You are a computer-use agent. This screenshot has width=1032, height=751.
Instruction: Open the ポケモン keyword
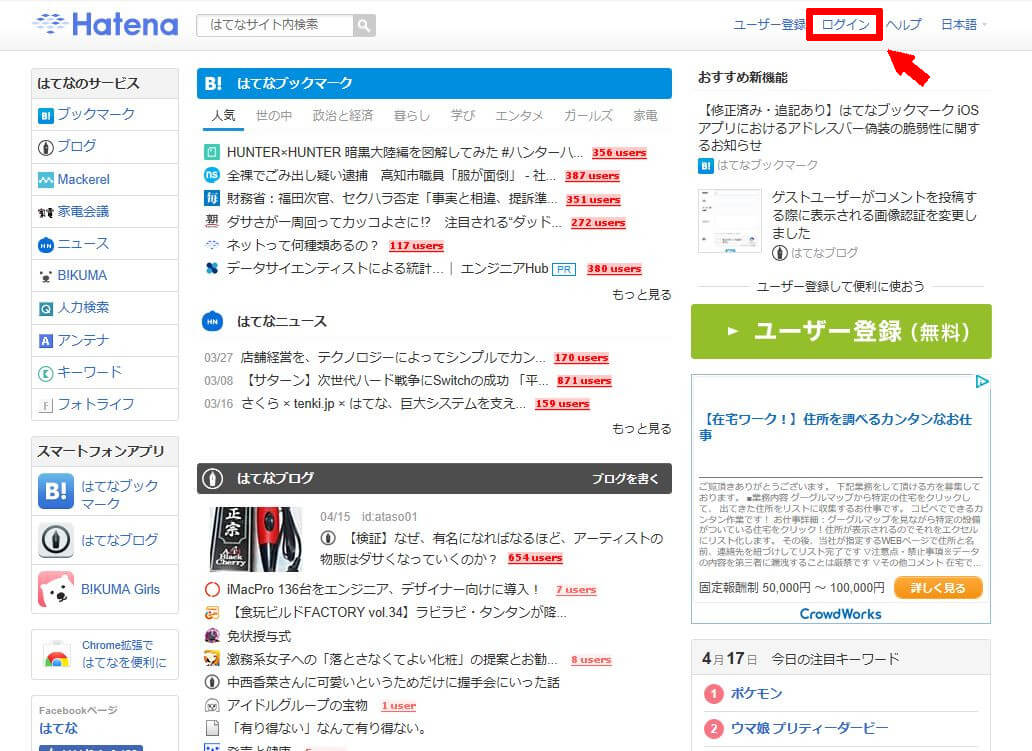(756, 694)
